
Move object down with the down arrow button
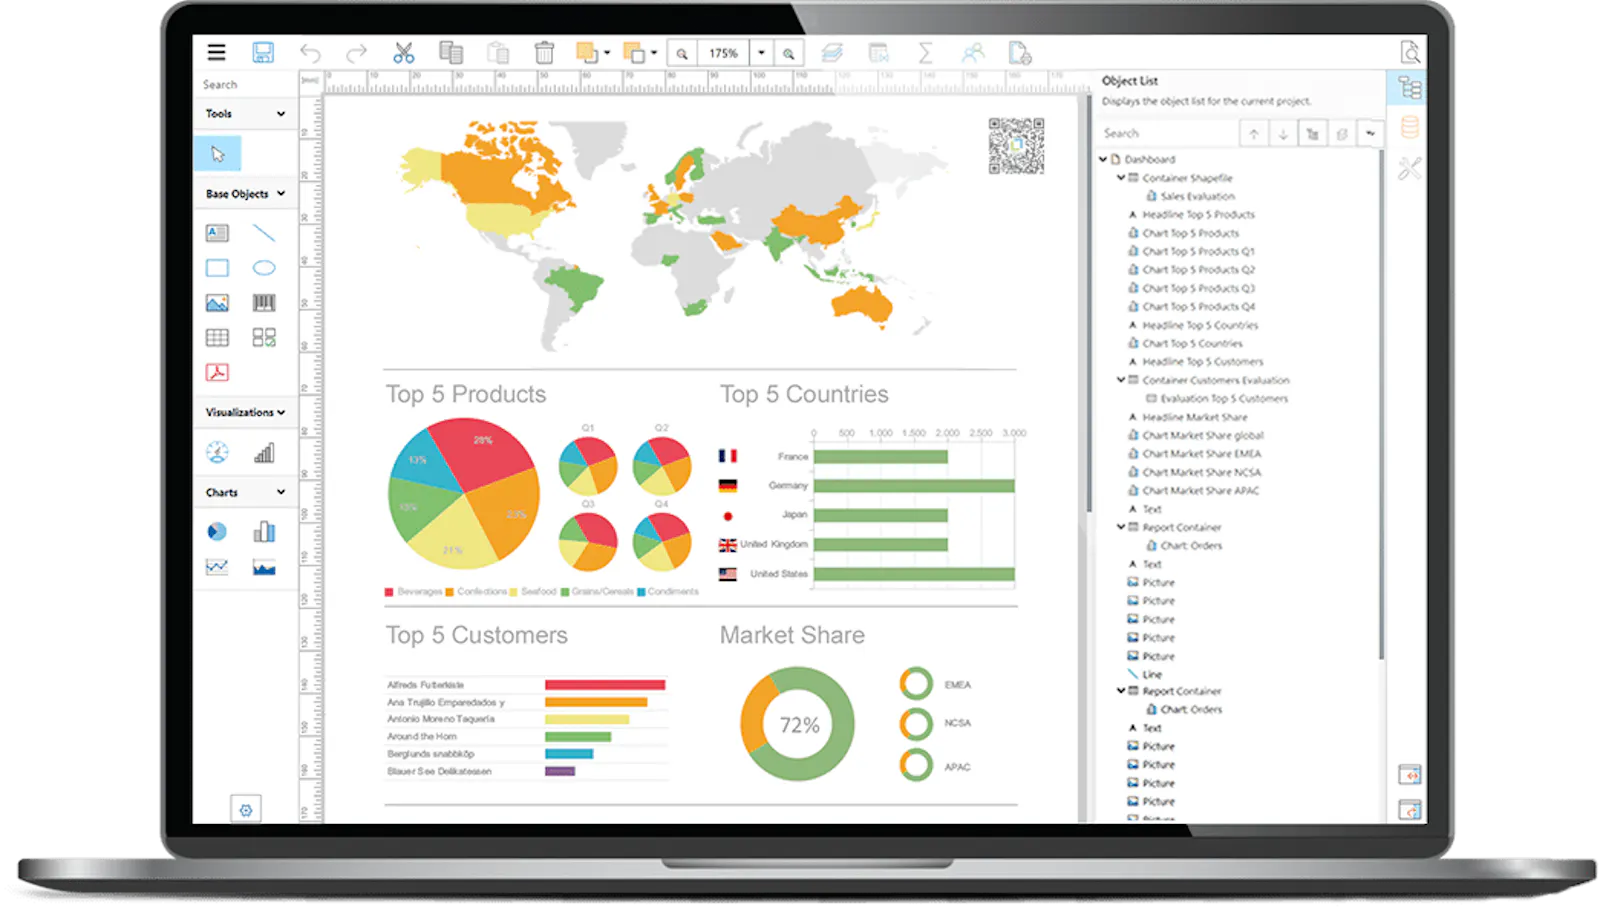(x=1283, y=133)
